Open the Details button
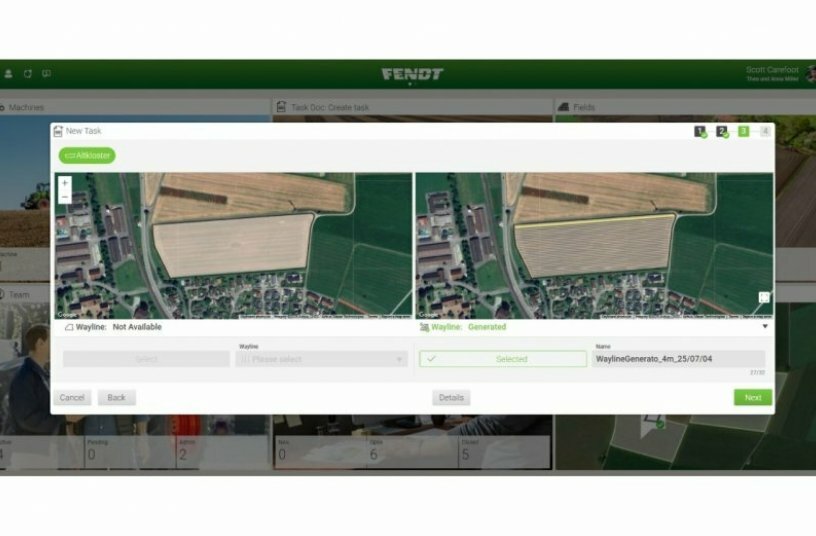This screenshot has width=816, height=536. (x=451, y=398)
